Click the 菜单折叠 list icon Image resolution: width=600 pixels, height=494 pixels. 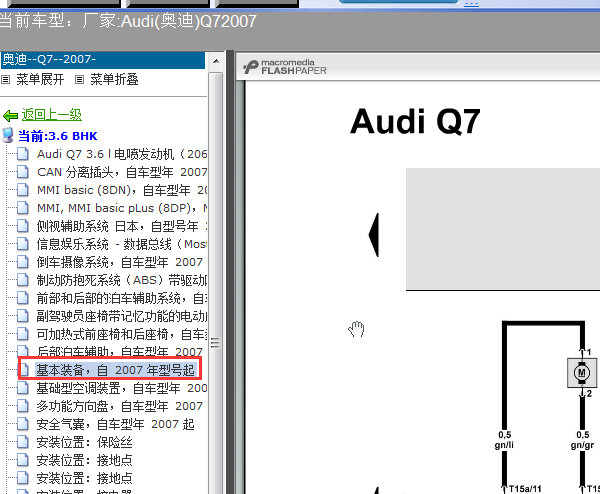point(79,80)
